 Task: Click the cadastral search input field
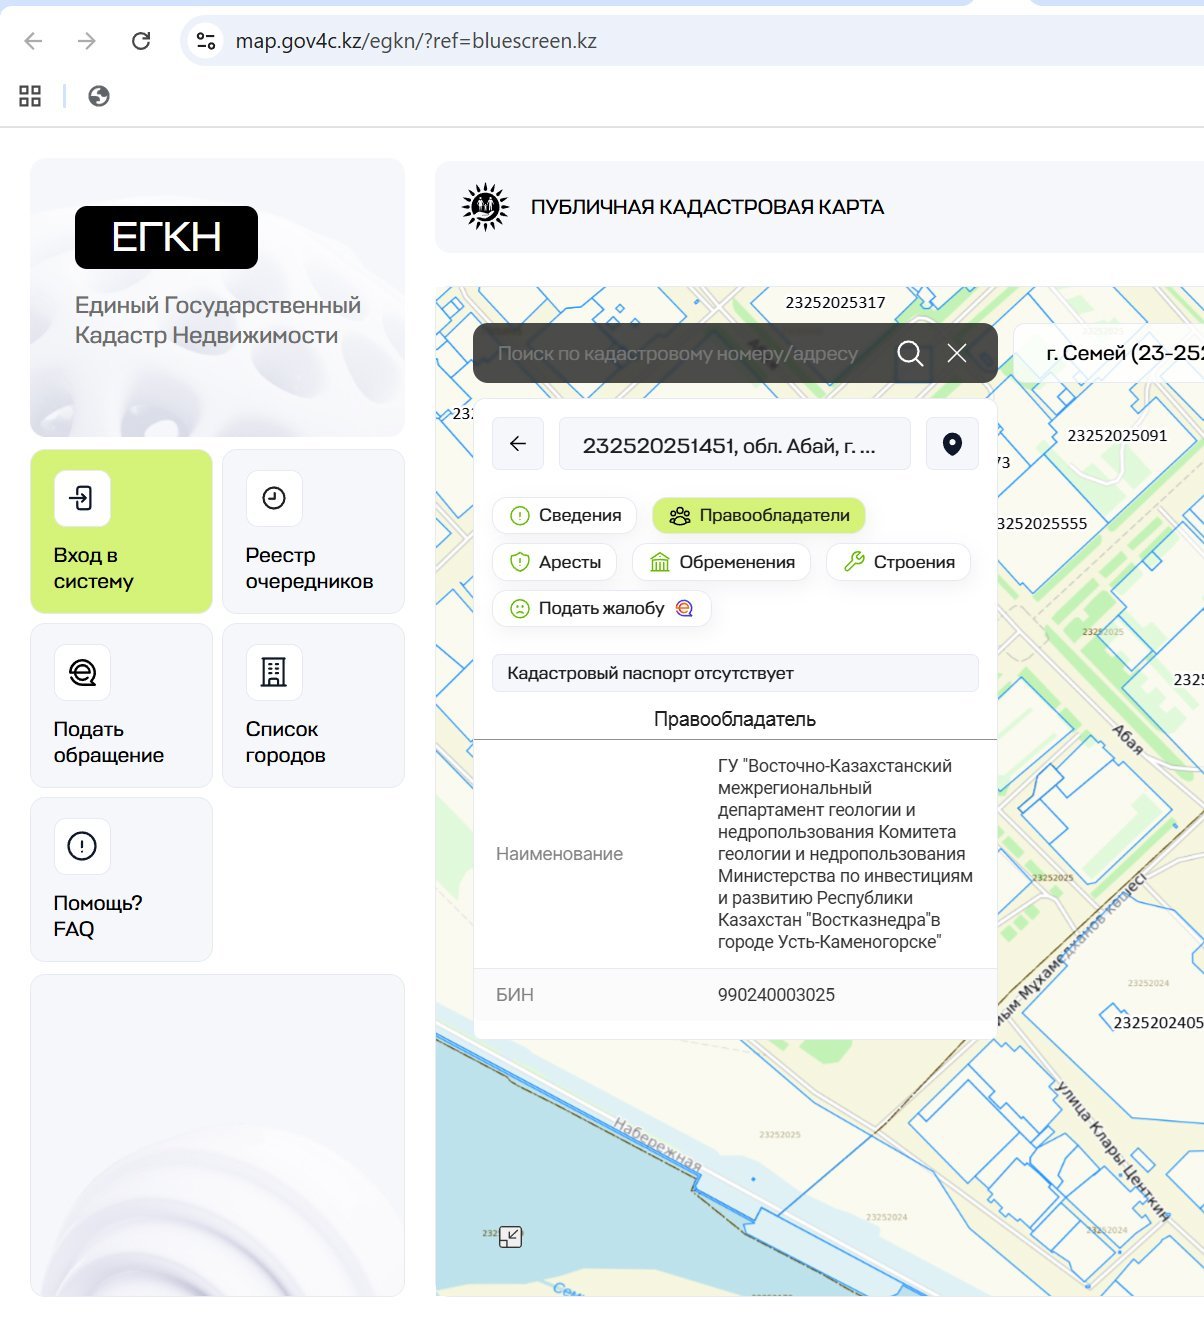coord(678,353)
